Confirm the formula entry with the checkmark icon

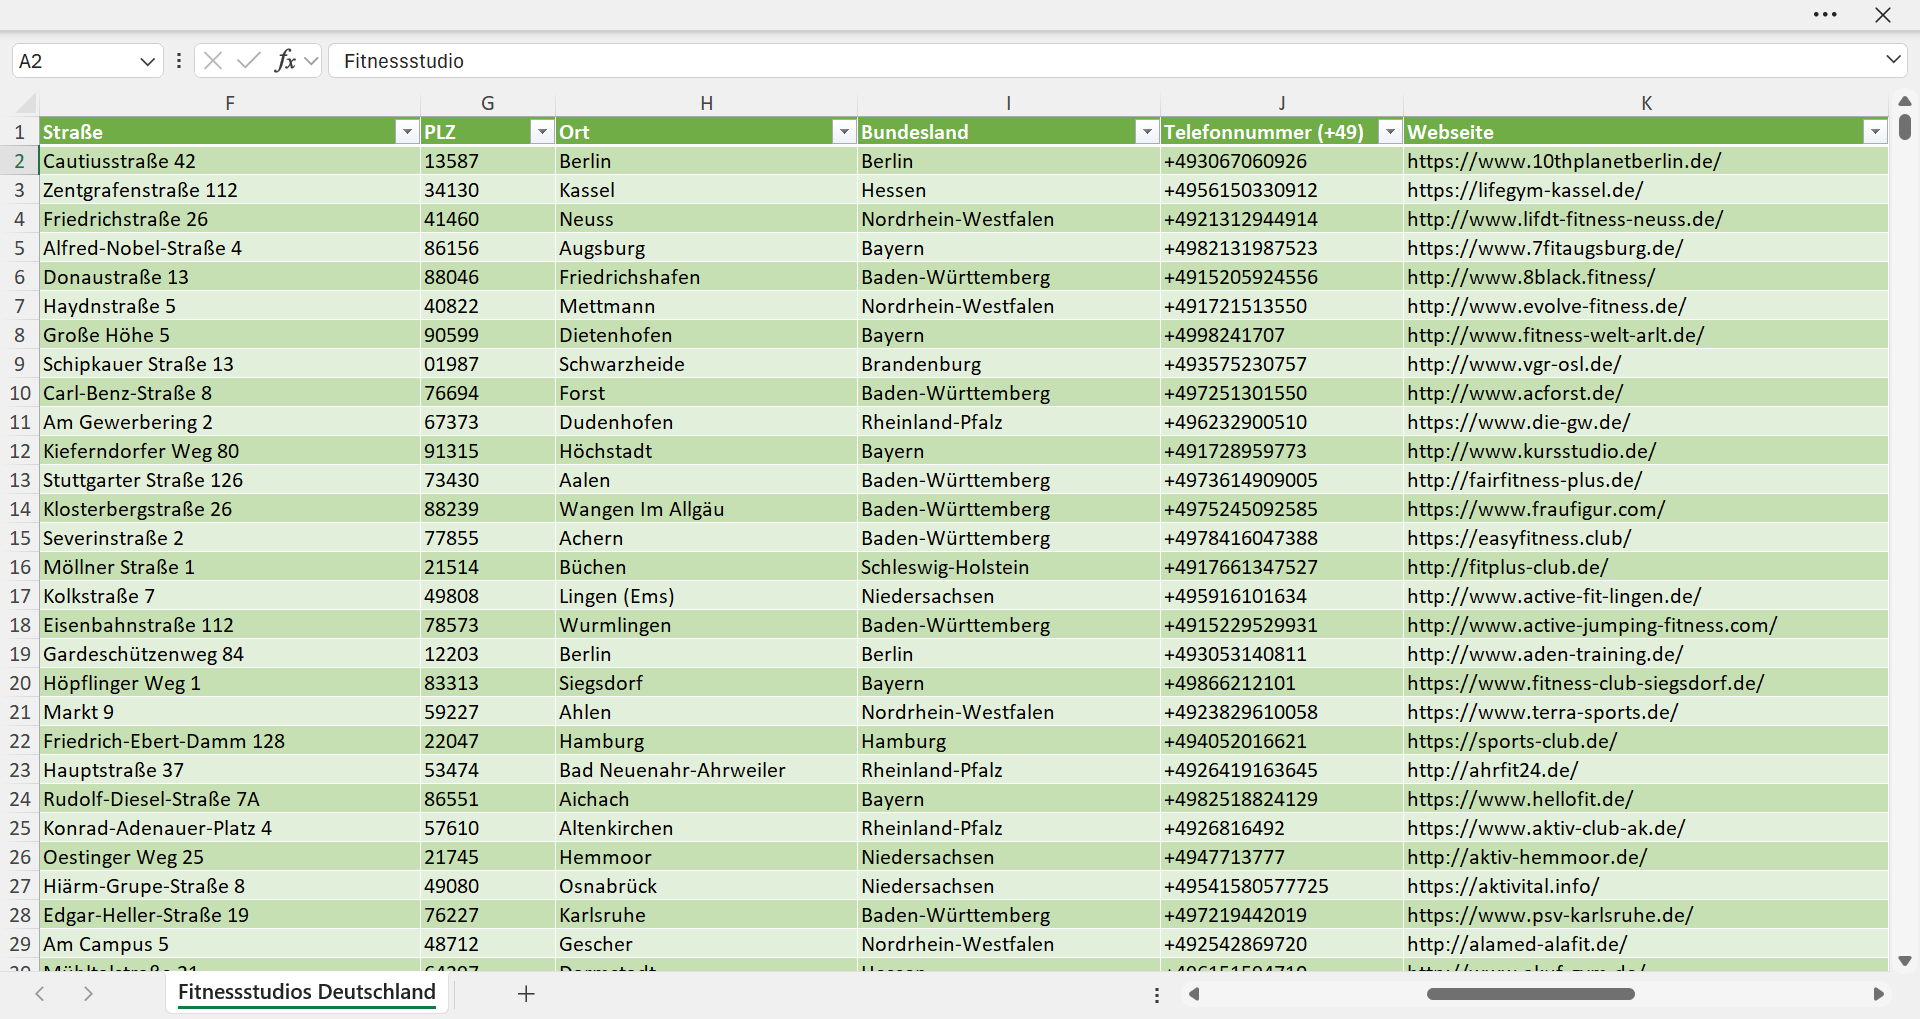[248, 61]
